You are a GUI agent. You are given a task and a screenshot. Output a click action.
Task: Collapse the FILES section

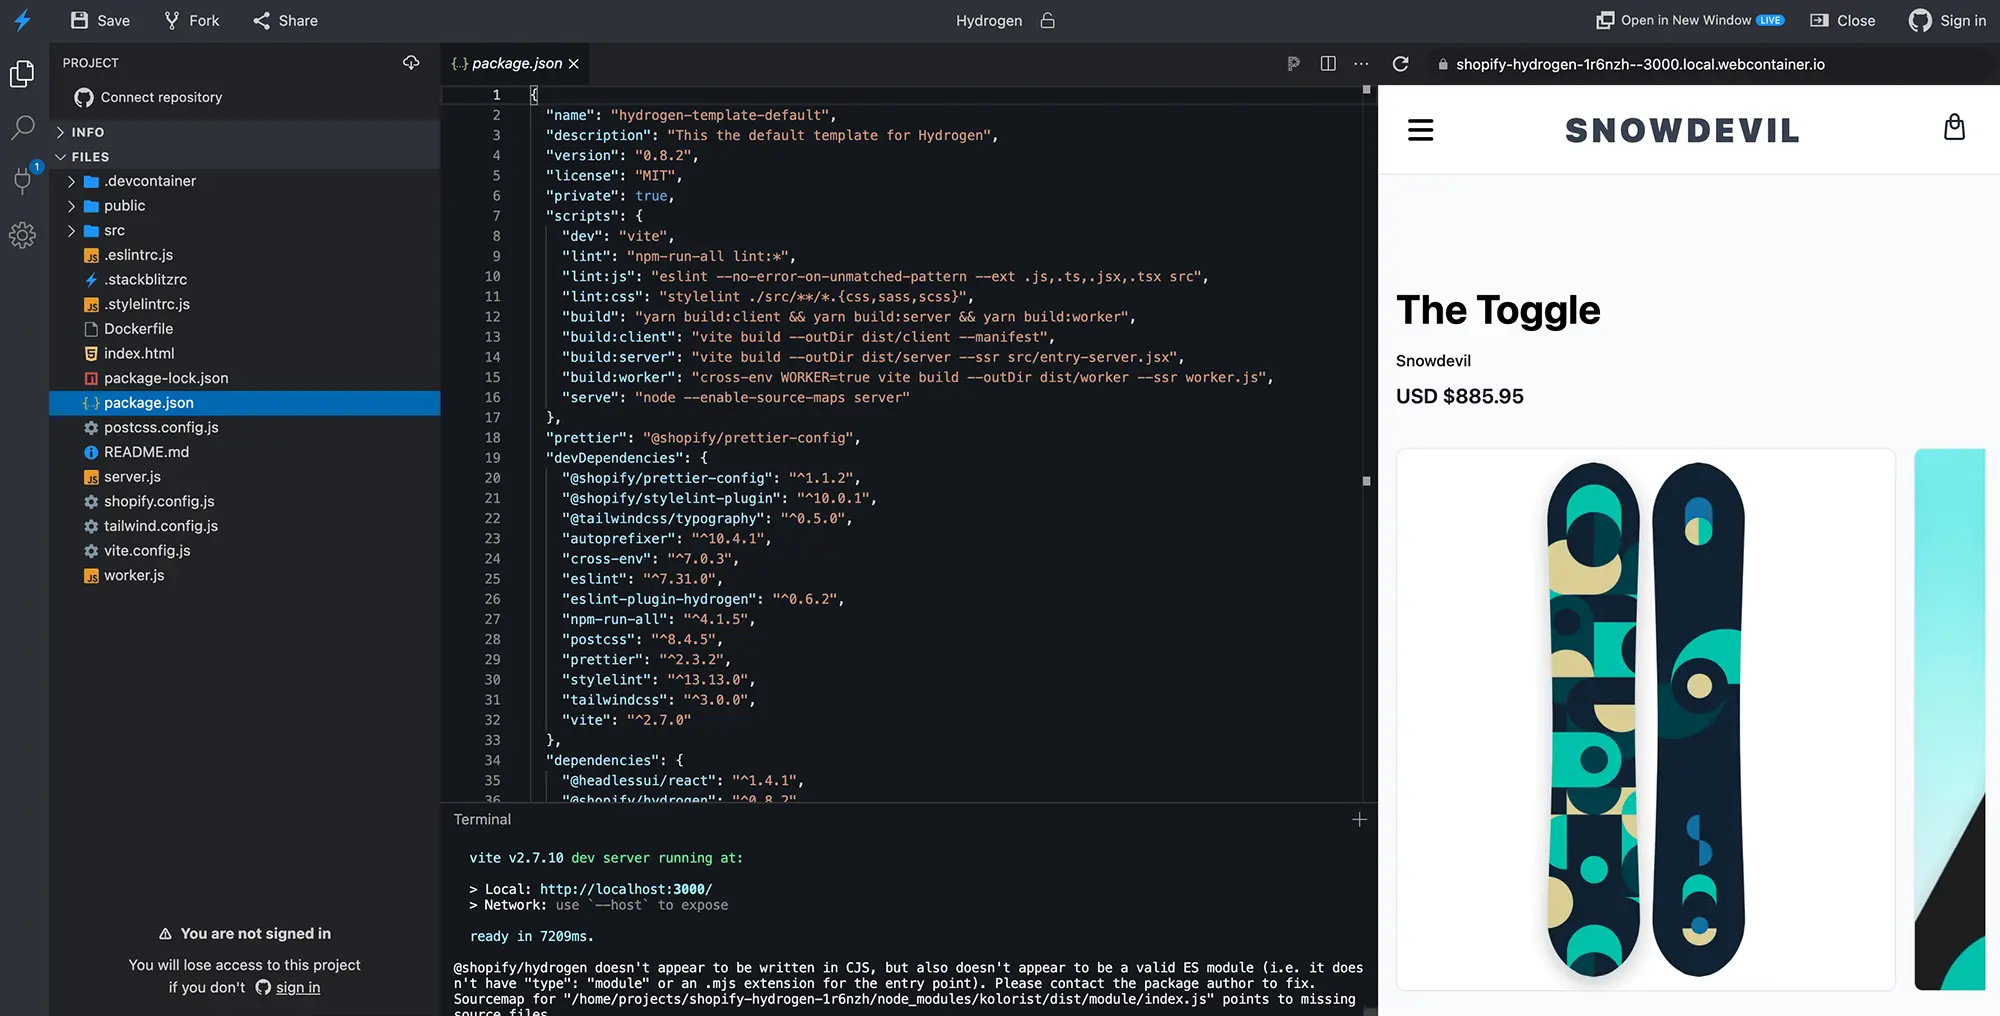(x=244, y=157)
